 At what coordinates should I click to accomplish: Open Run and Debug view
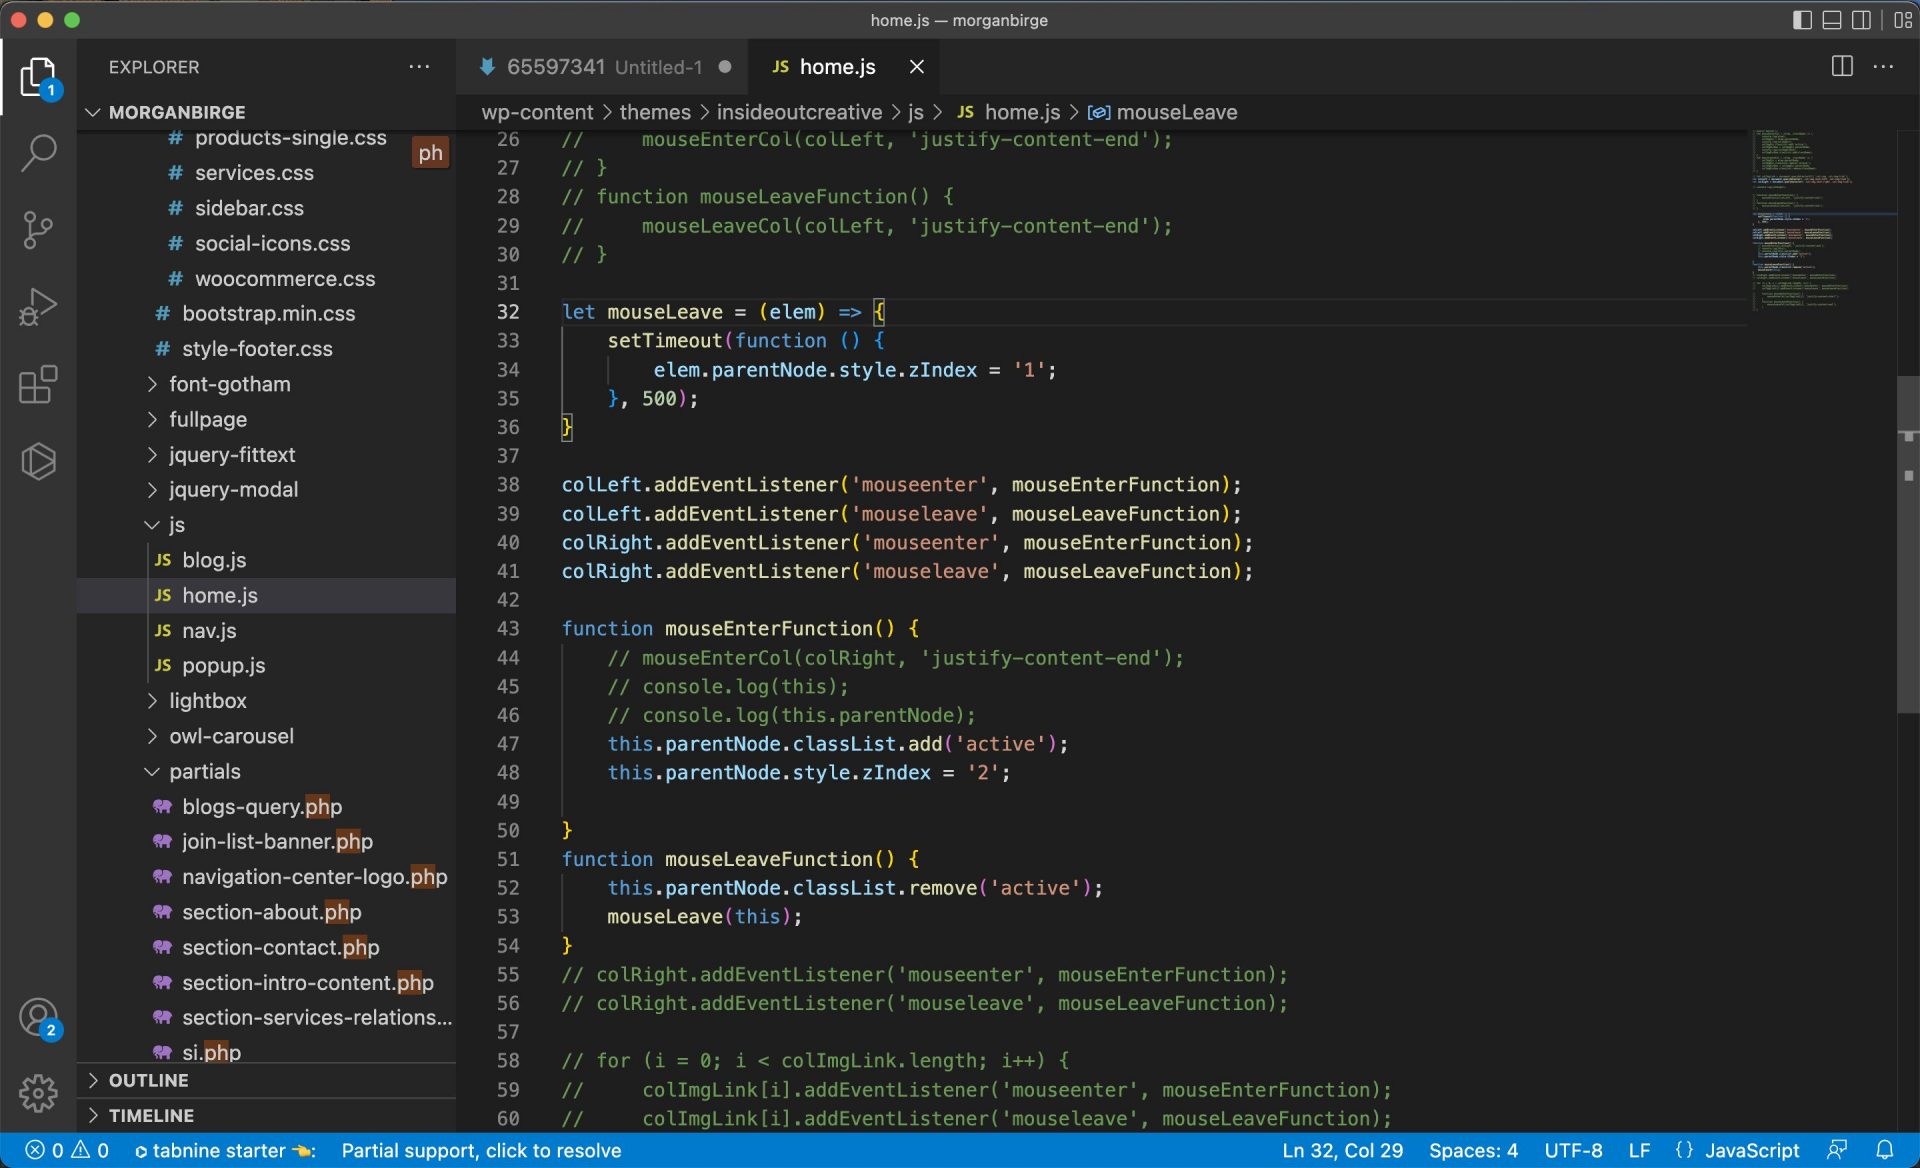tap(38, 307)
